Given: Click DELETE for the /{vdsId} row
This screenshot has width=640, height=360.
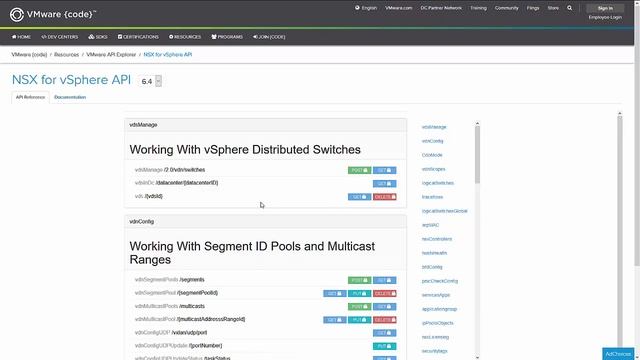Looking at the screenshot, I should coord(384,197).
